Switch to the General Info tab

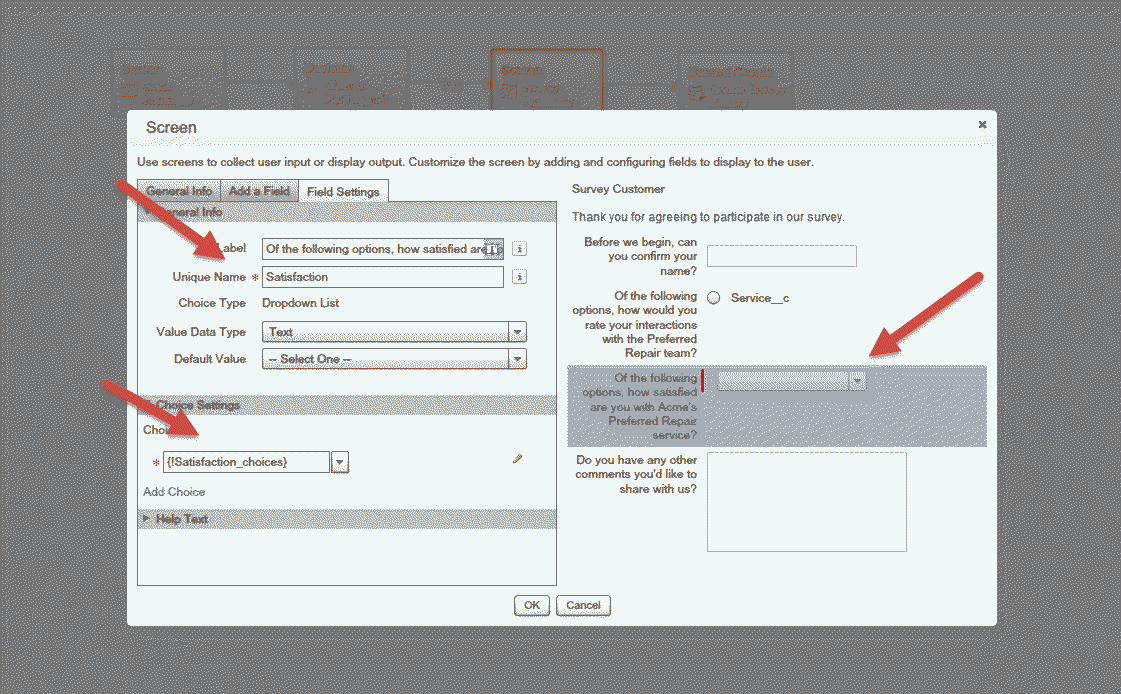click(179, 191)
